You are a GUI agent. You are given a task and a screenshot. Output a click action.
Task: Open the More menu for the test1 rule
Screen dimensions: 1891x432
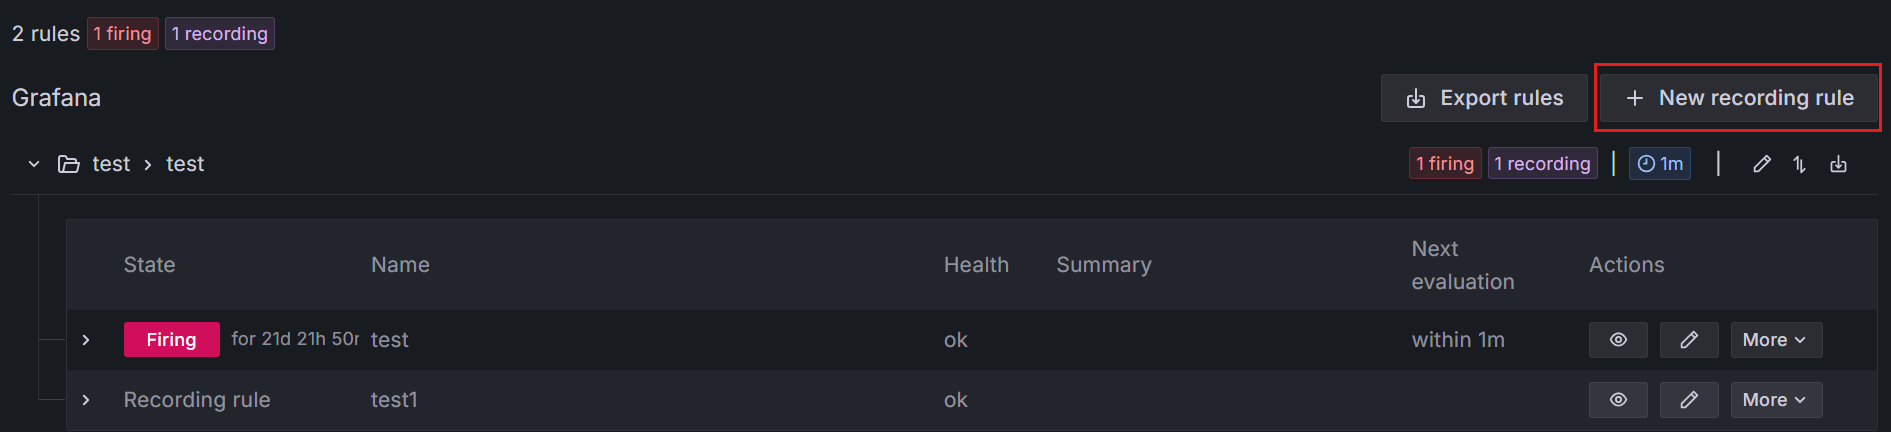[x=1776, y=400]
